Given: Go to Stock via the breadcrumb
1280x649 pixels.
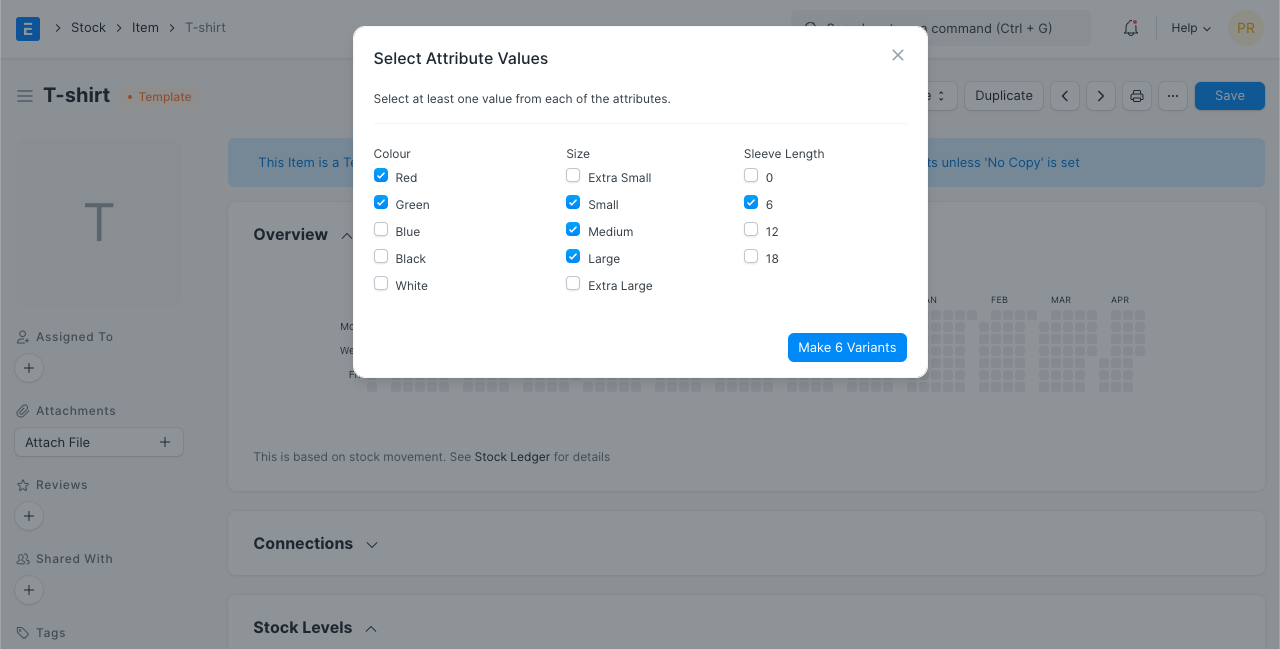Looking at the screenshot, I should (x=88, y=27).
